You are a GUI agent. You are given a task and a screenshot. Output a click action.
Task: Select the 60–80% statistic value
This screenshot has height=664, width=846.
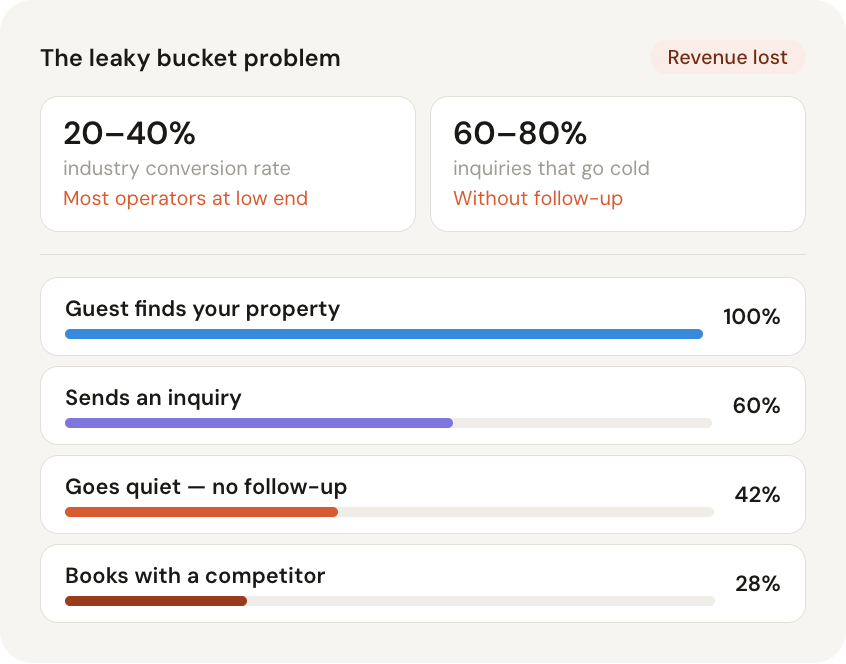pos(520,133)
